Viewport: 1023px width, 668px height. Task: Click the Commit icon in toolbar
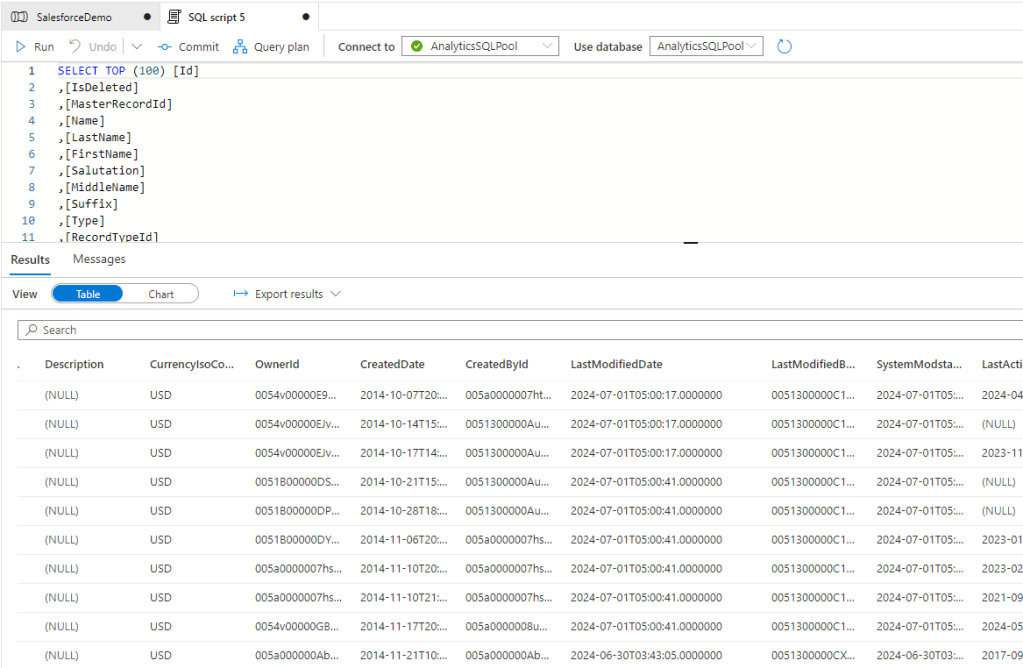[x=165, y=47]
